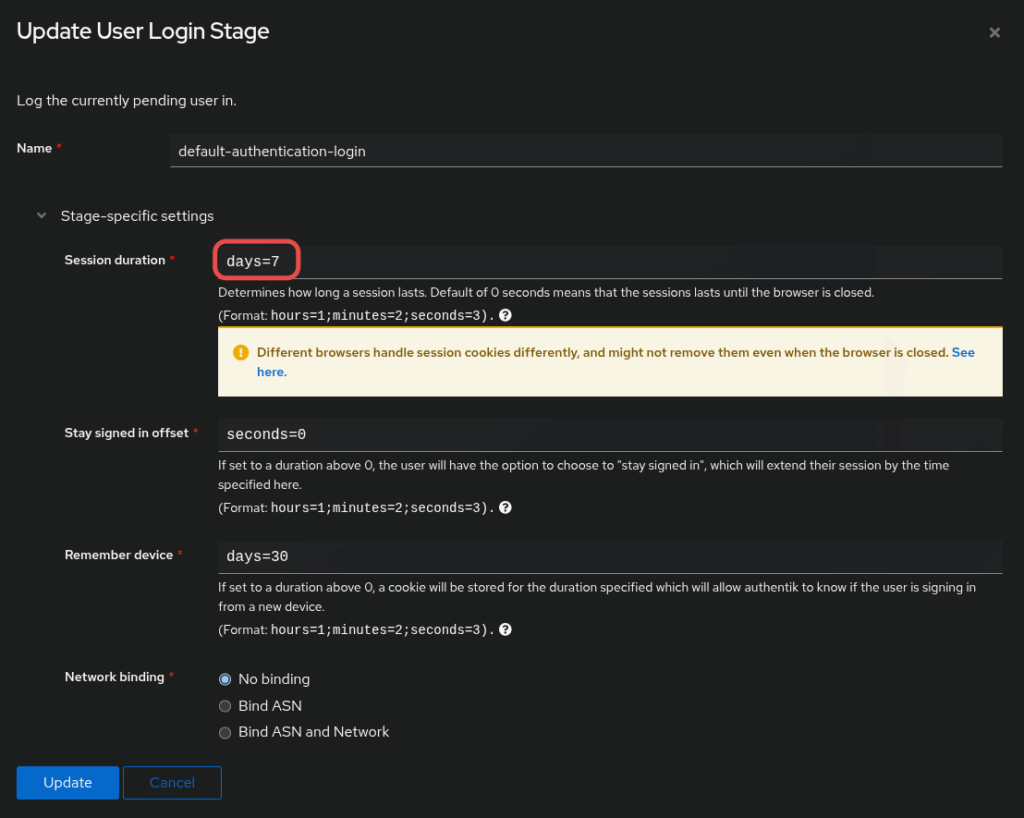Screen dimensions: 1024x818
Task: Click the Remember device label
Action: coord(118,555)
